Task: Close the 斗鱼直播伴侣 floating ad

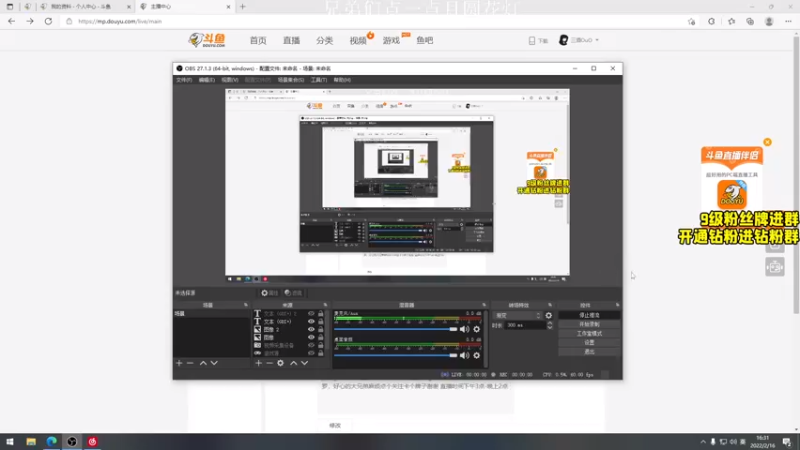Action: pos(767,142)
